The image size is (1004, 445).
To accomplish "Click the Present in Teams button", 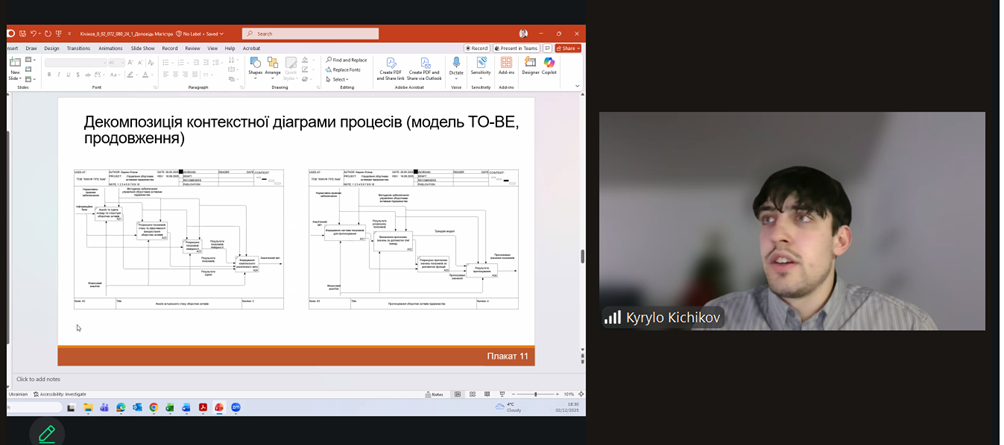I will [517, 47].
